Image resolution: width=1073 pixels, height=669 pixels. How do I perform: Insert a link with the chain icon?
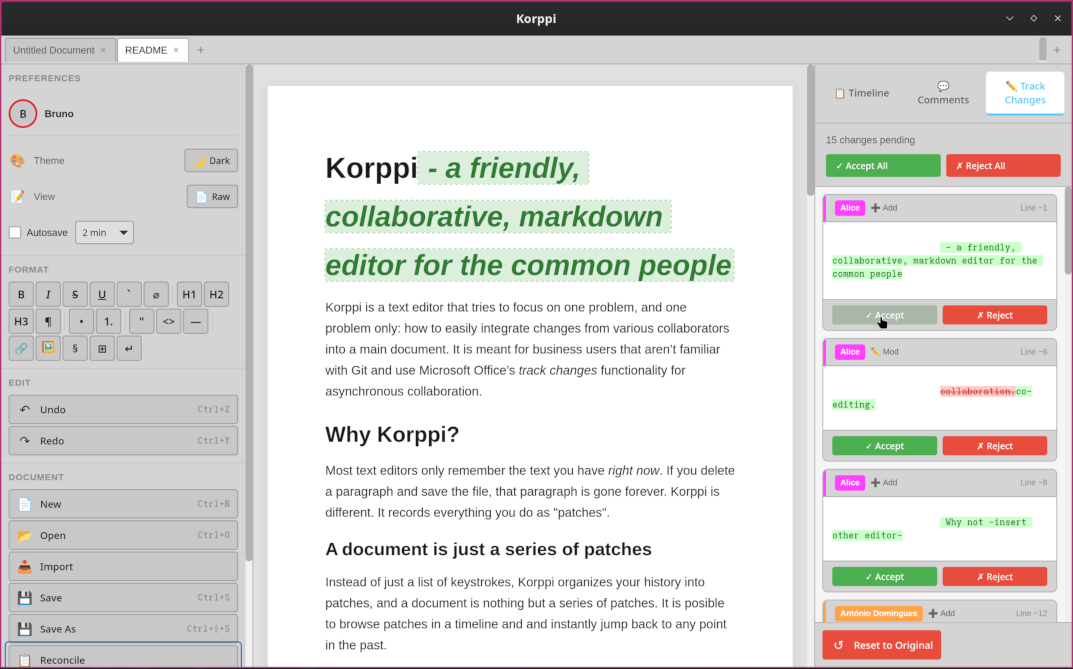pyautogui.click(x=21, y=348)
